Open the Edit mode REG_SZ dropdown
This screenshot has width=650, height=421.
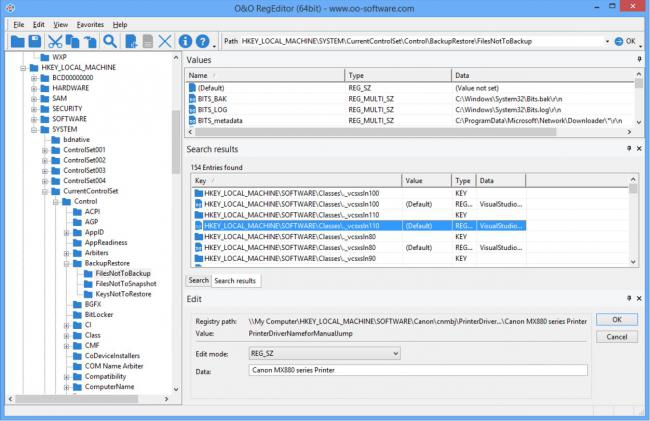click(x=325, y=353)
